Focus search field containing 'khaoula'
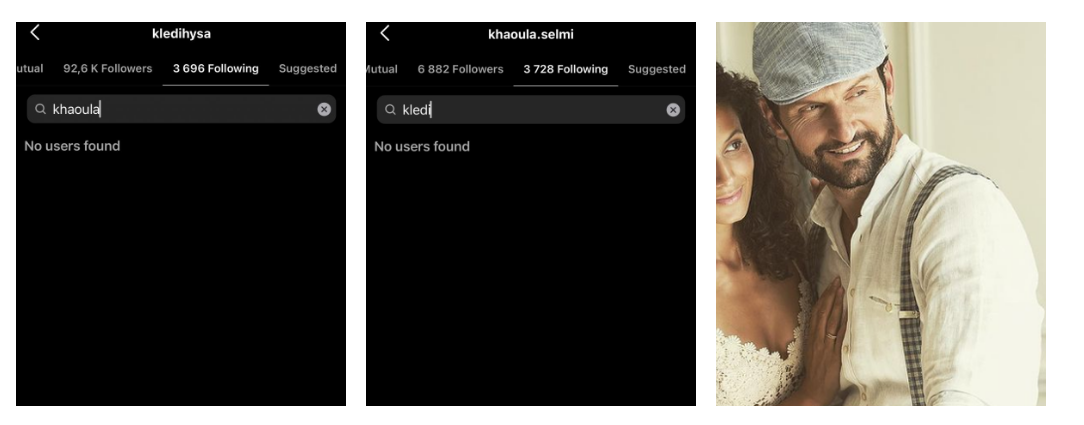 tap(181, 109)
